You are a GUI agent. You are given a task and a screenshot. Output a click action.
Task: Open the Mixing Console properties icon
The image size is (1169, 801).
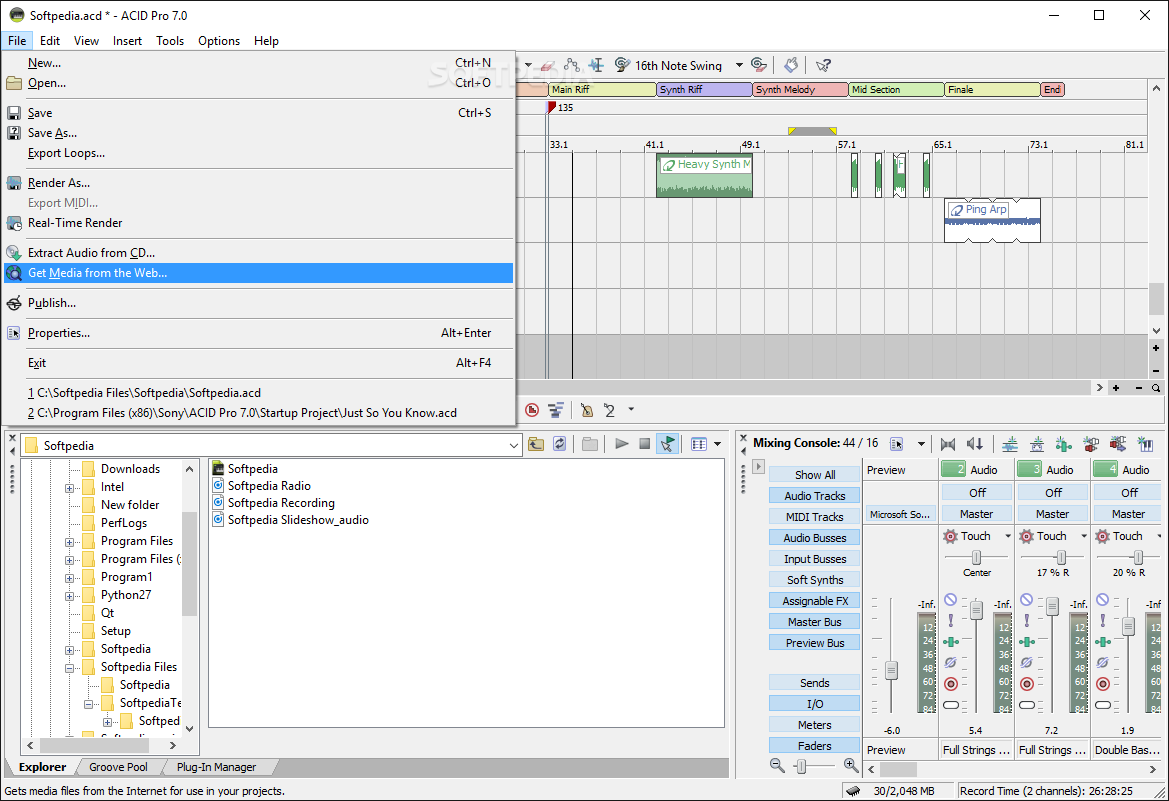897,444
